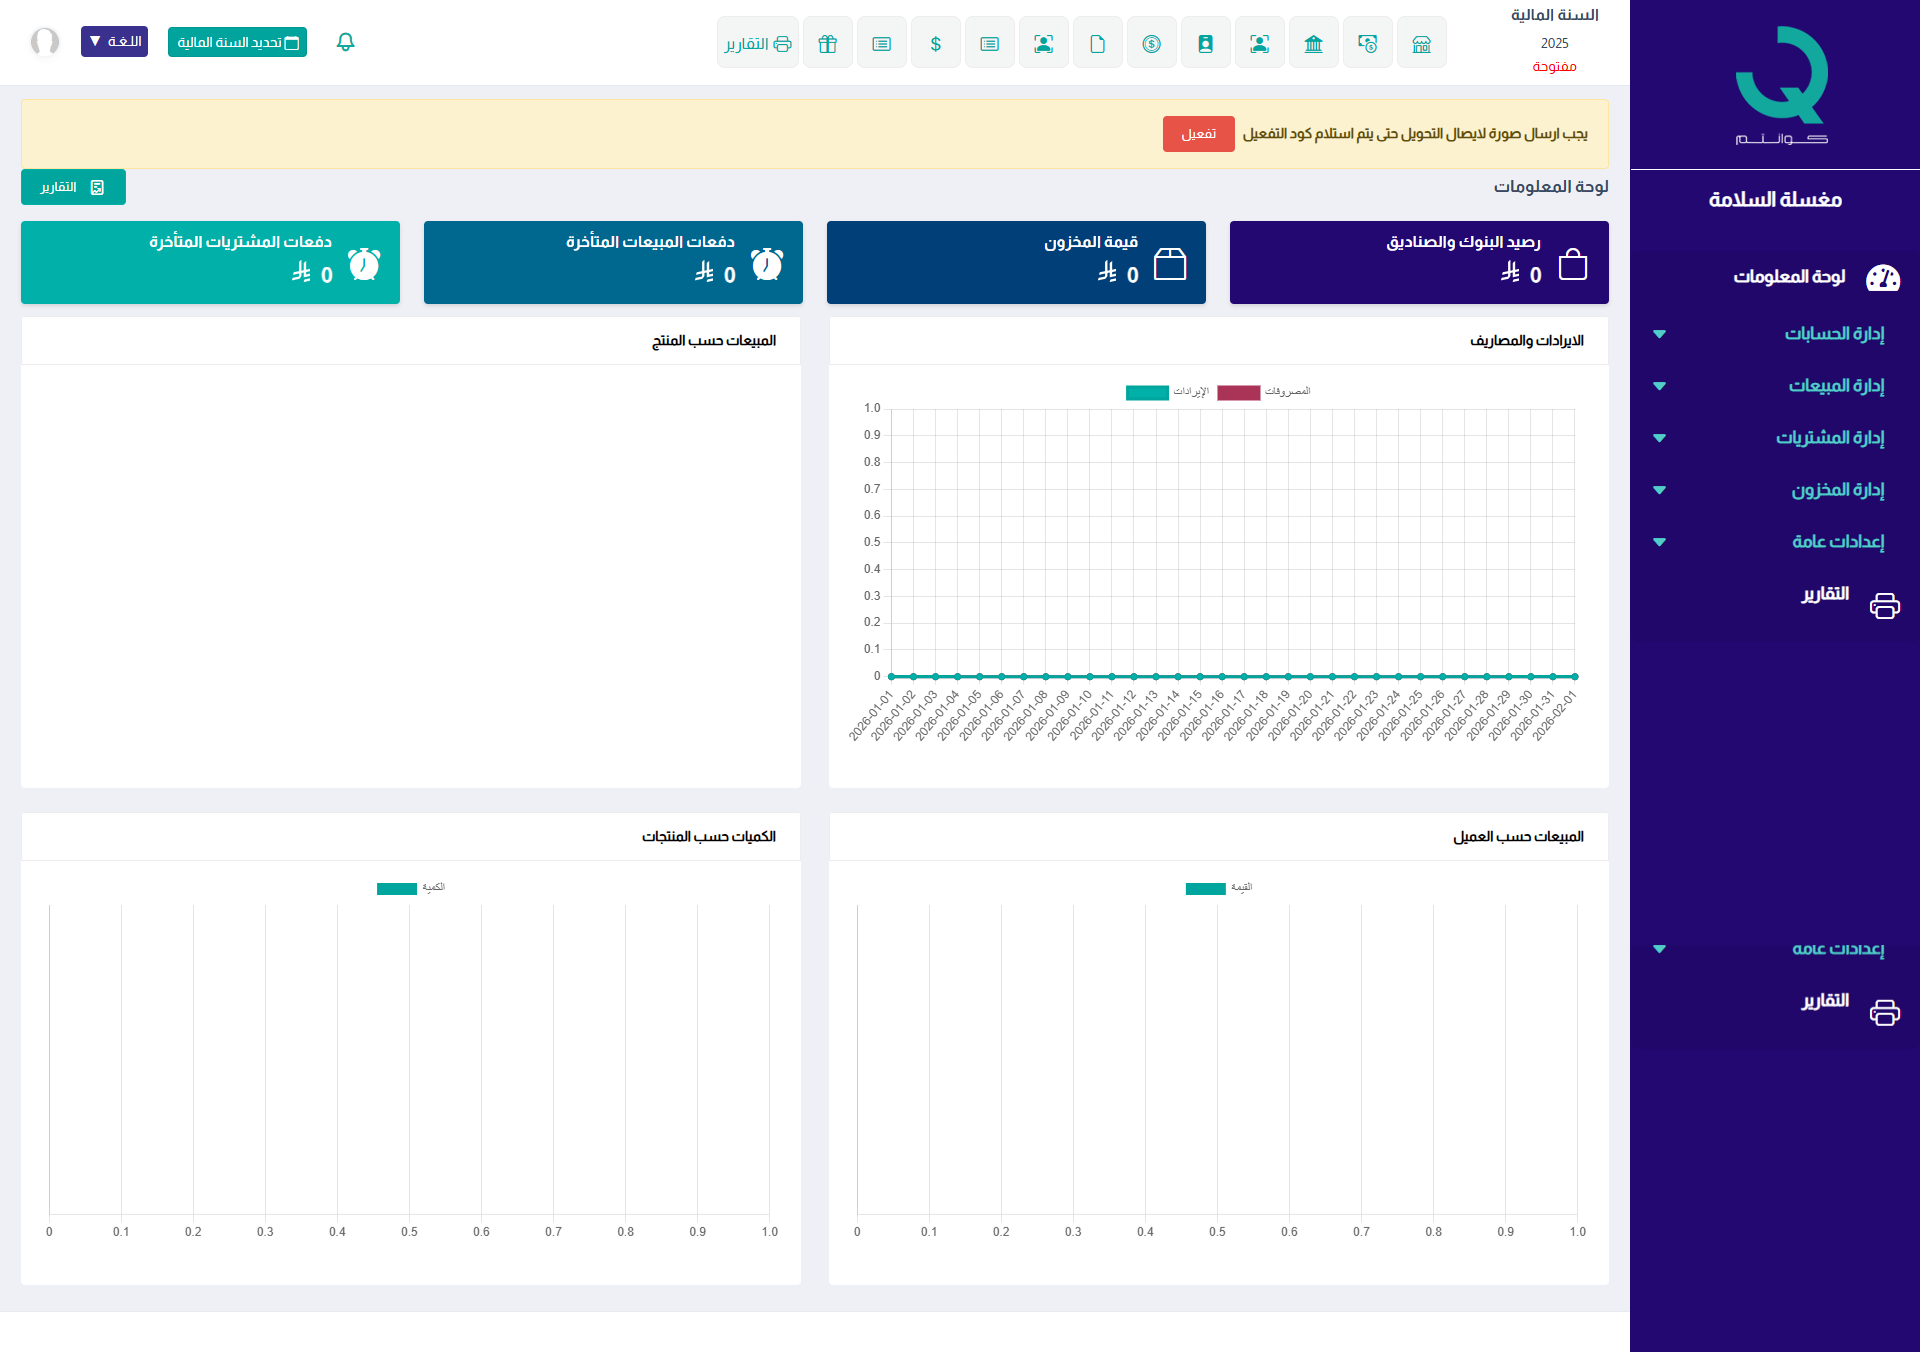1920x1352 pixels.
Task: Open notifications bell icon
Action: tap(345, 42)
